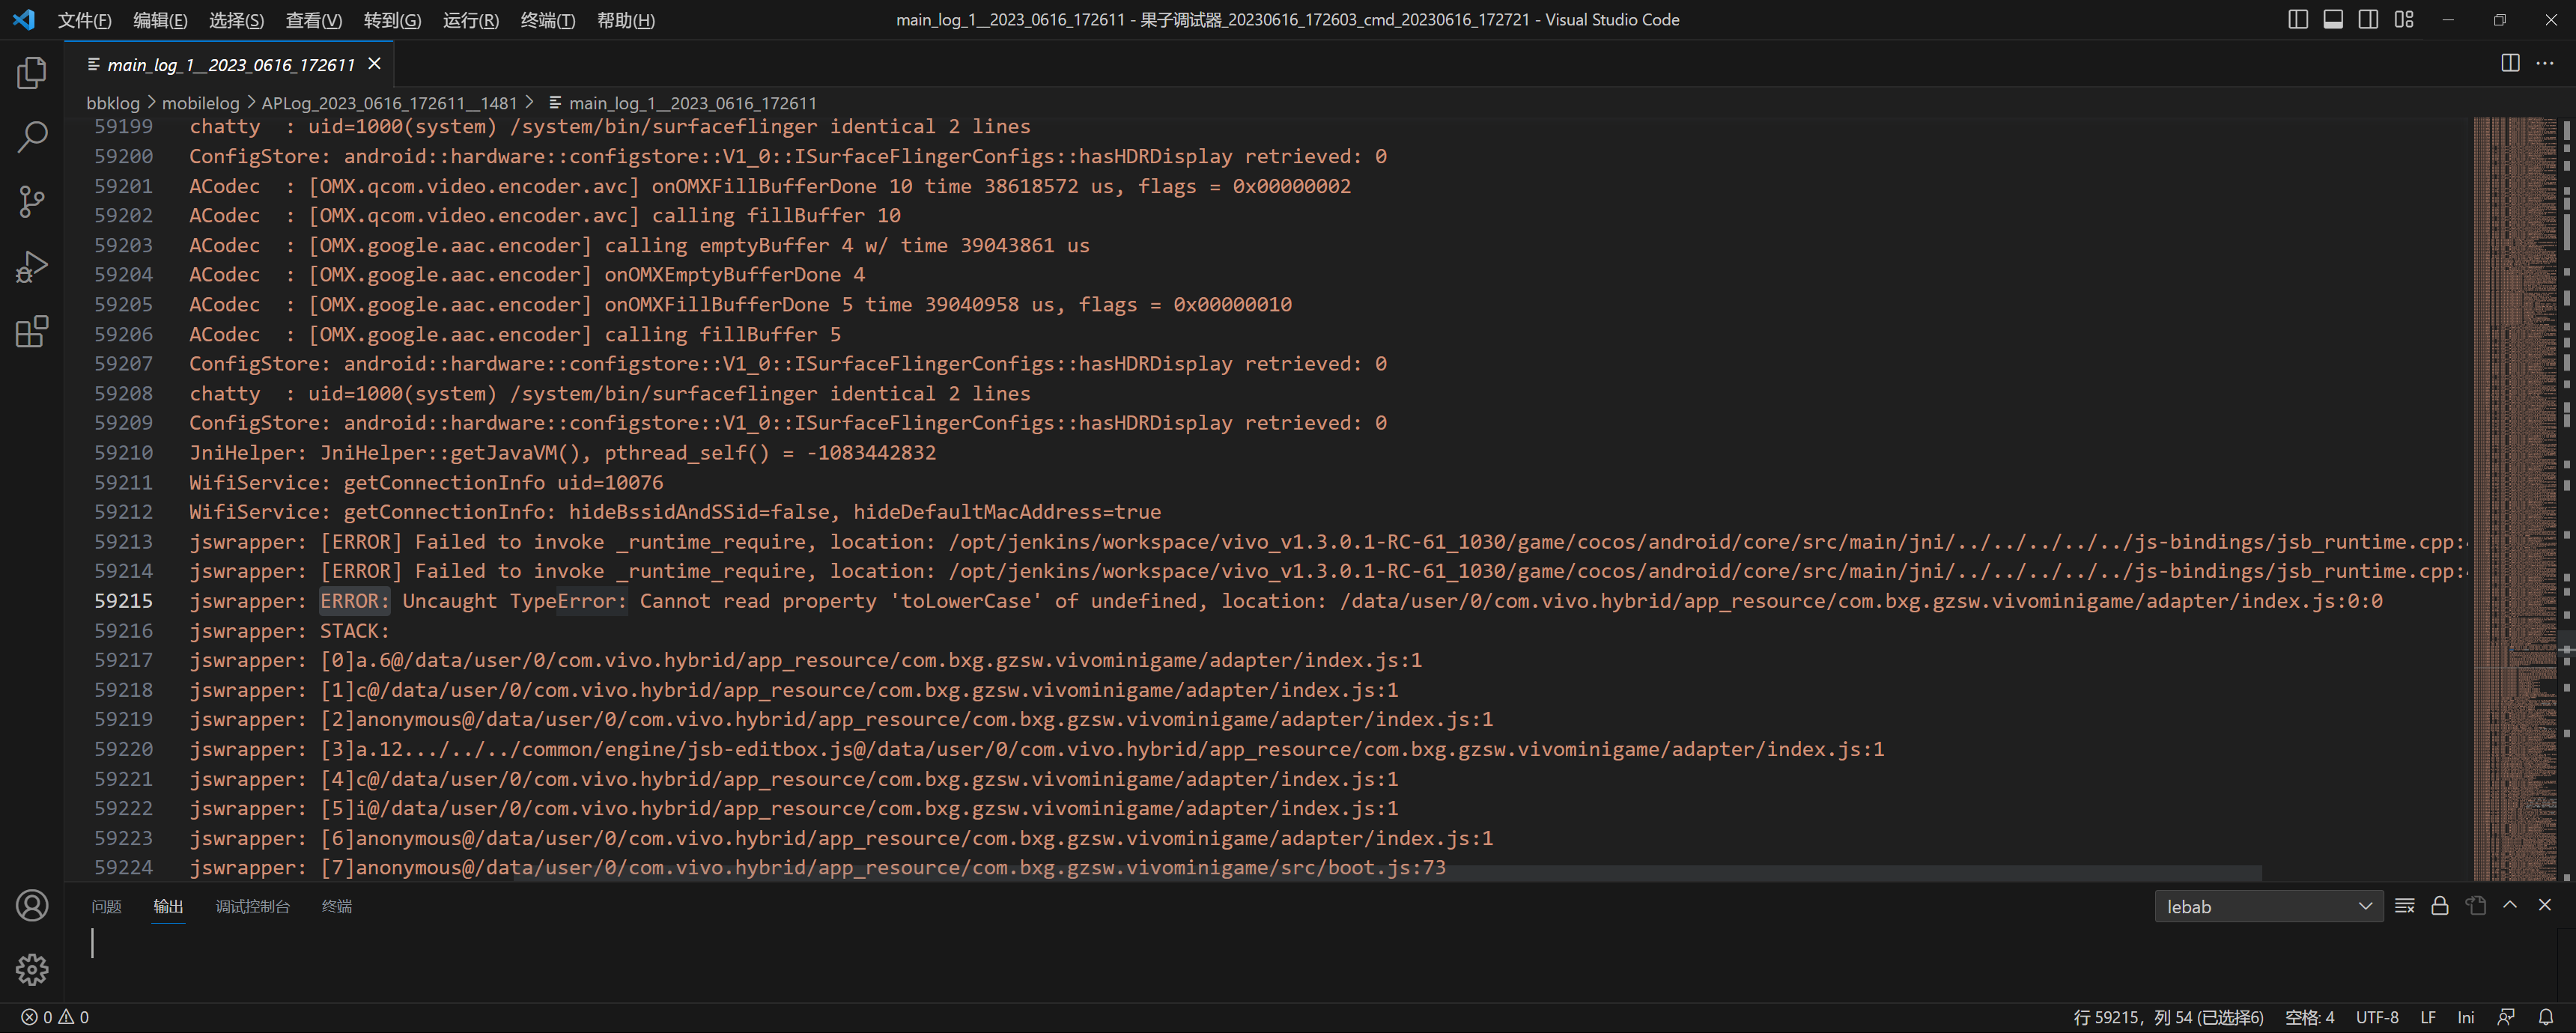2576x1033 pixels.
Task: Maximize panel size with chevron up
Action: click(2510, 905)
